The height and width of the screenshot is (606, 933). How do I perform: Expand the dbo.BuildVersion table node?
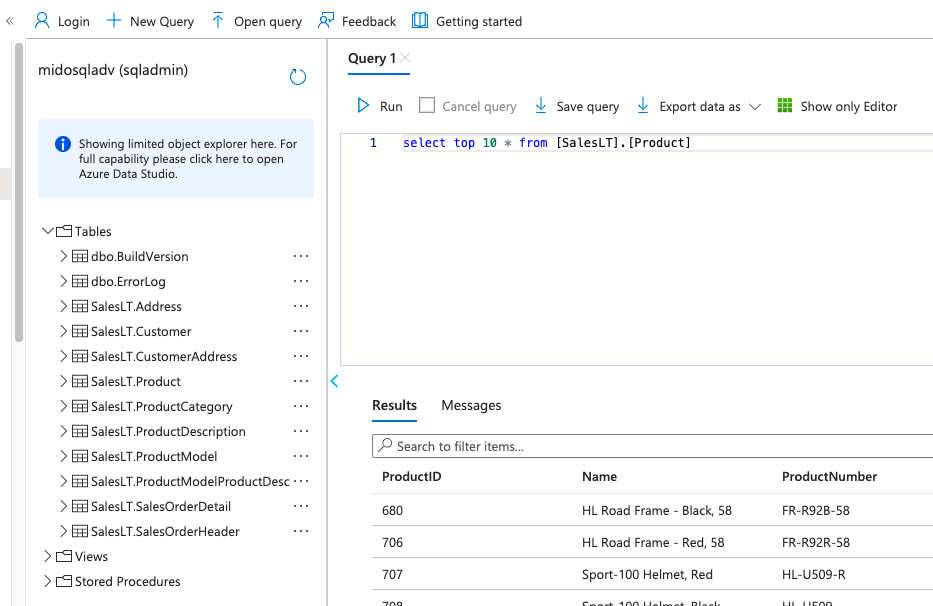(x=63, y=257)
